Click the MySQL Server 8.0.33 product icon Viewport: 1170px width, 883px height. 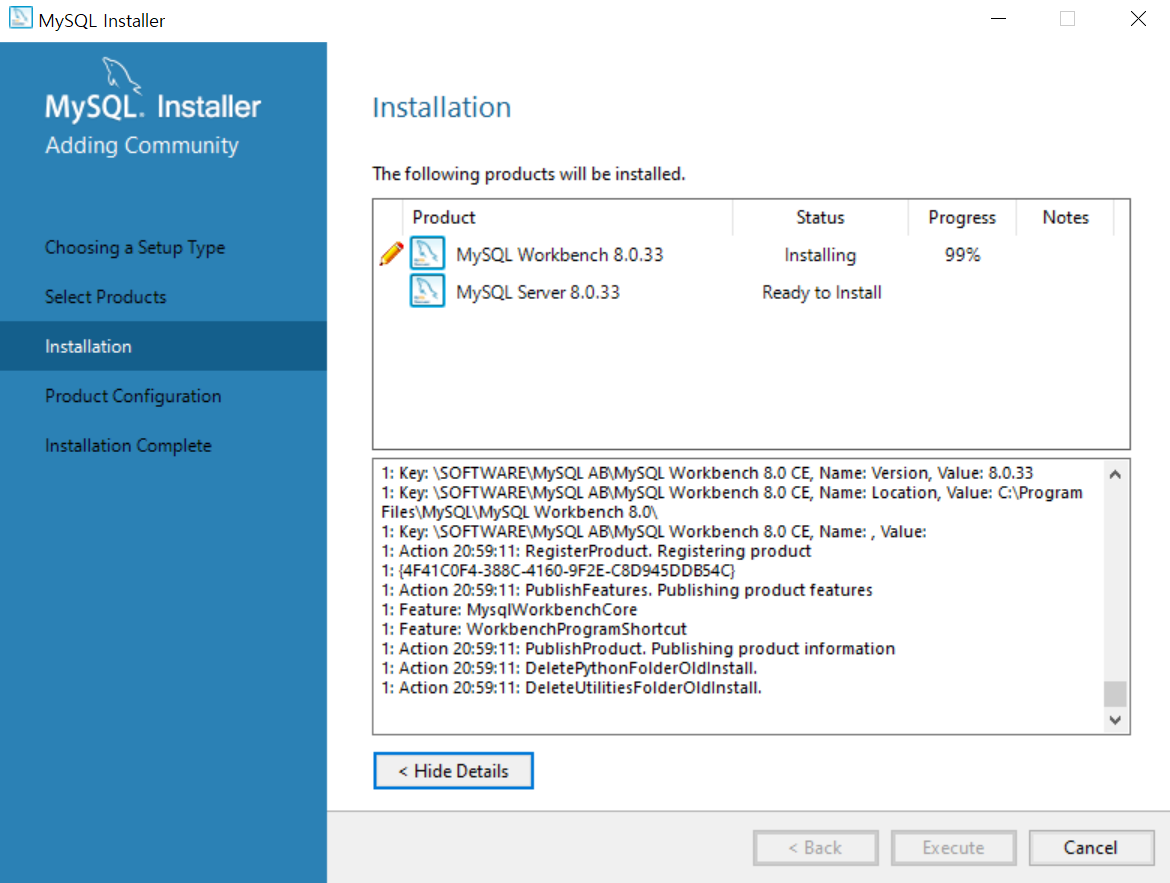point(428,291)
